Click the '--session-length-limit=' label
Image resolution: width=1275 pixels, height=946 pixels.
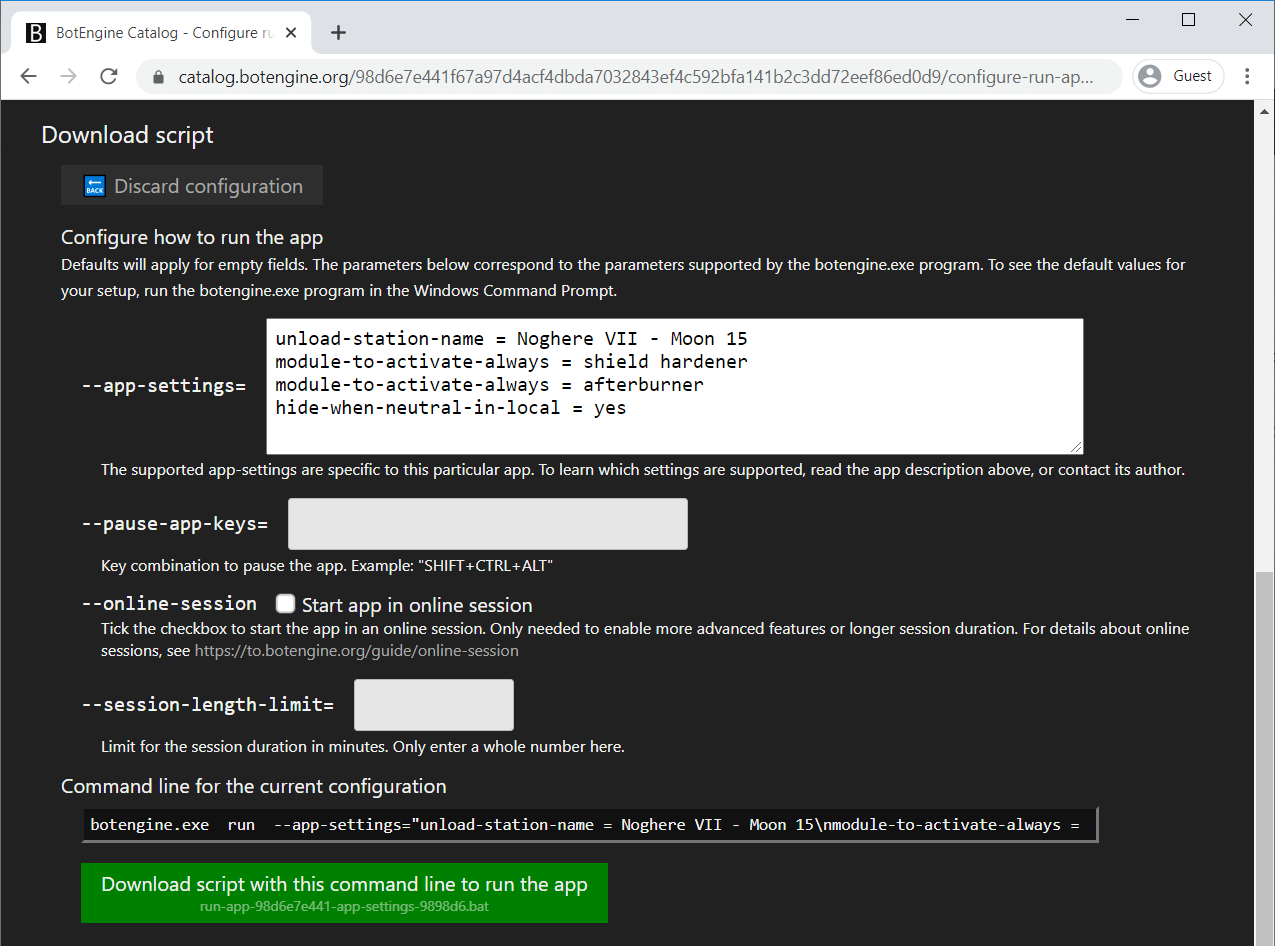tap(208, 705)
